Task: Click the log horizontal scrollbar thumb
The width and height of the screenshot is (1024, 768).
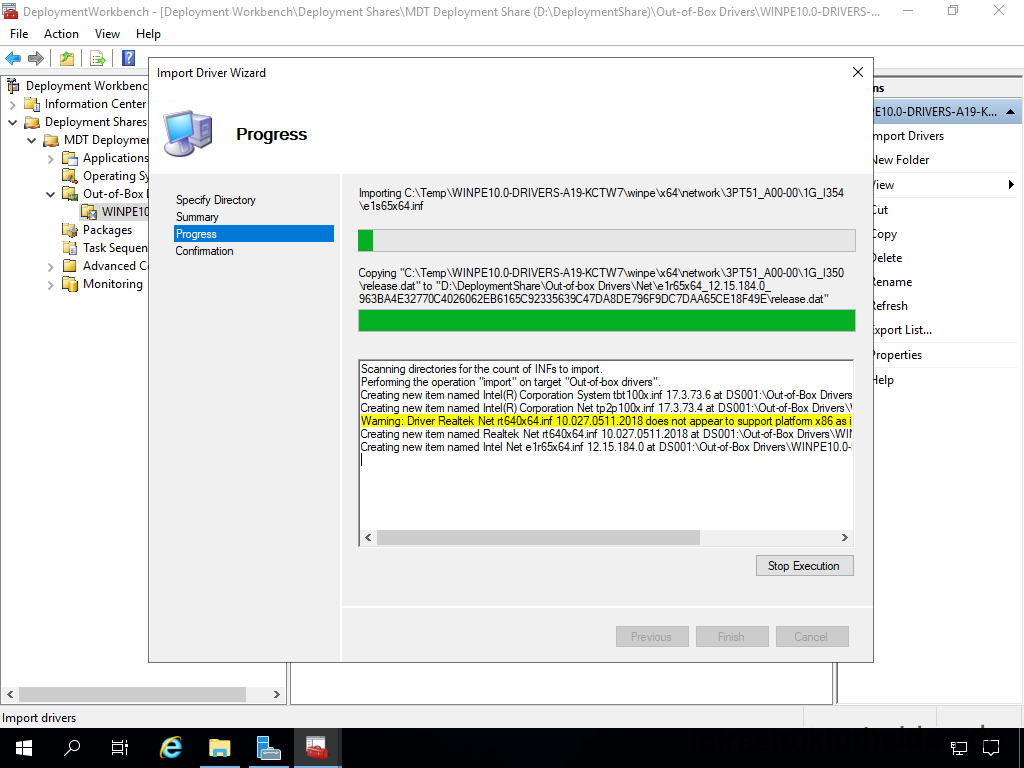Action: (x=538, y=537)
